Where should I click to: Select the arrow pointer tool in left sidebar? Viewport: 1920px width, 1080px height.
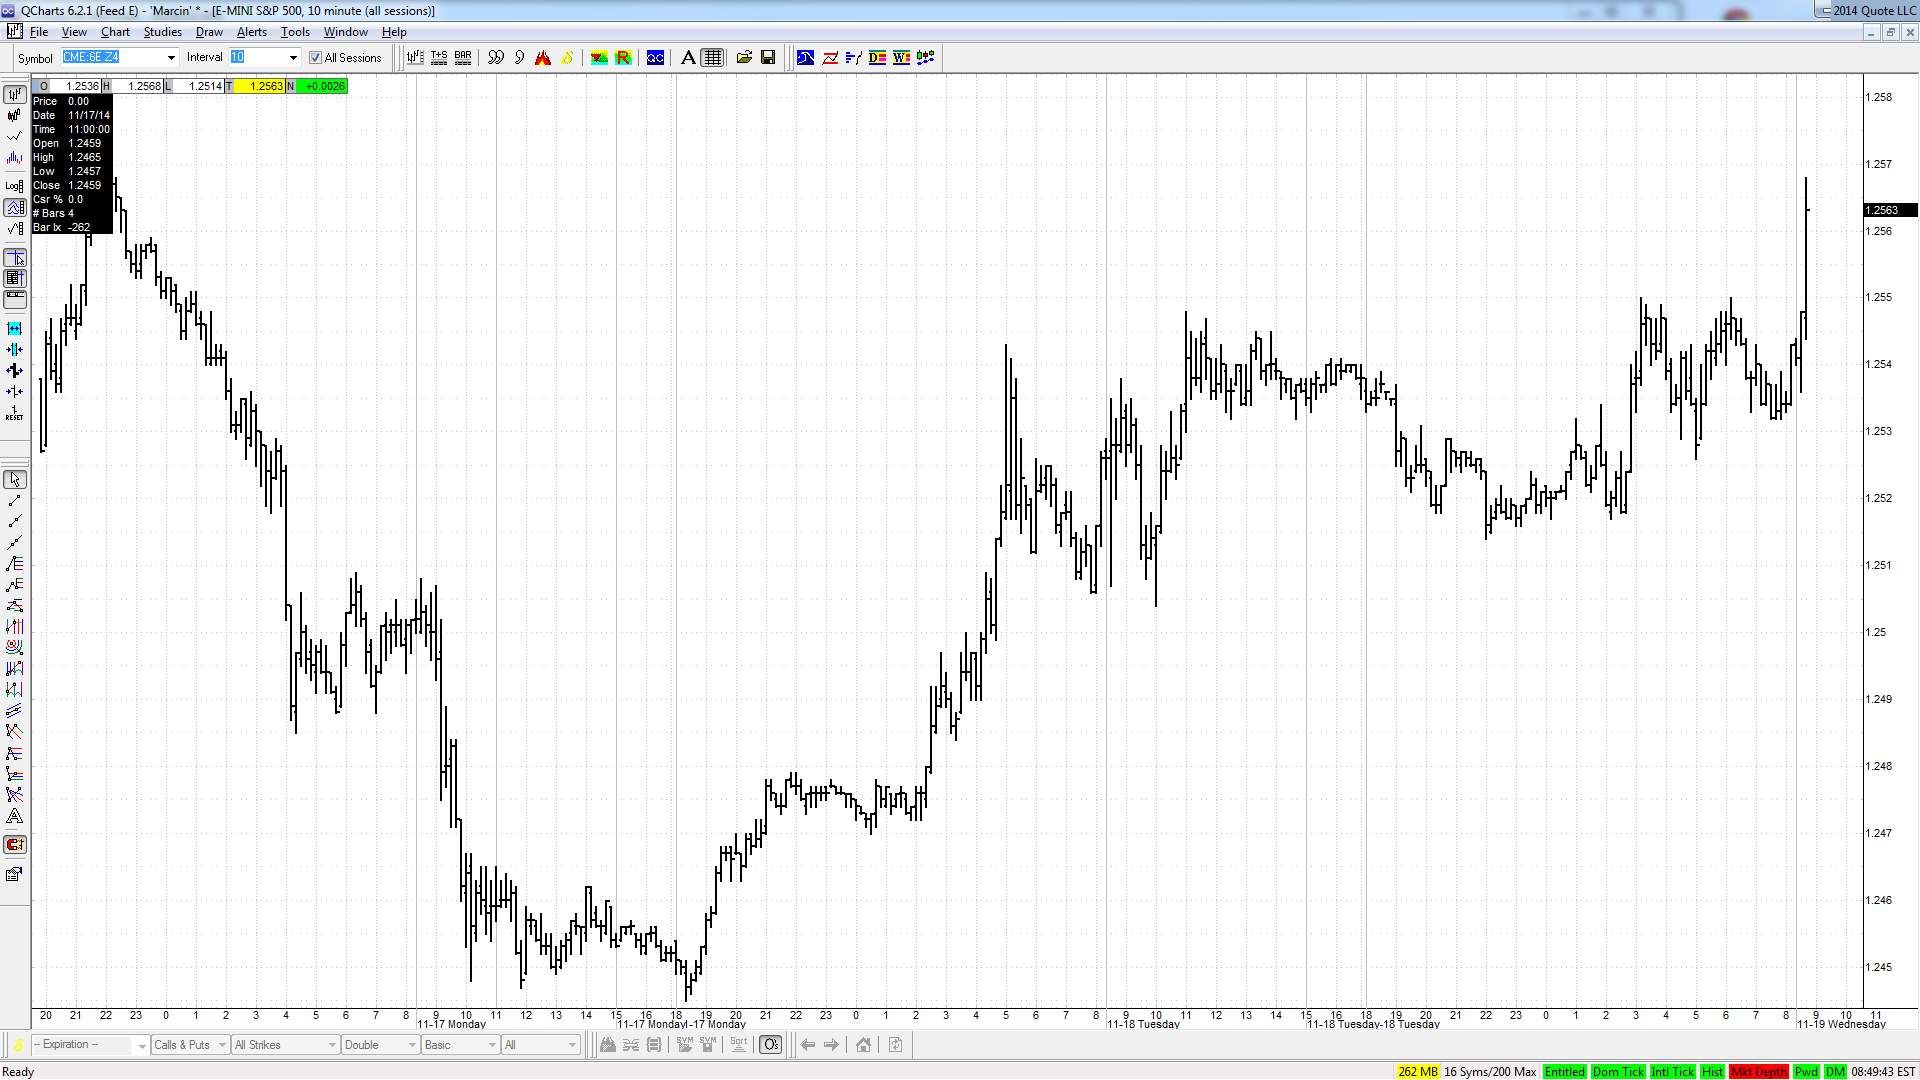[x=15, y=480]
